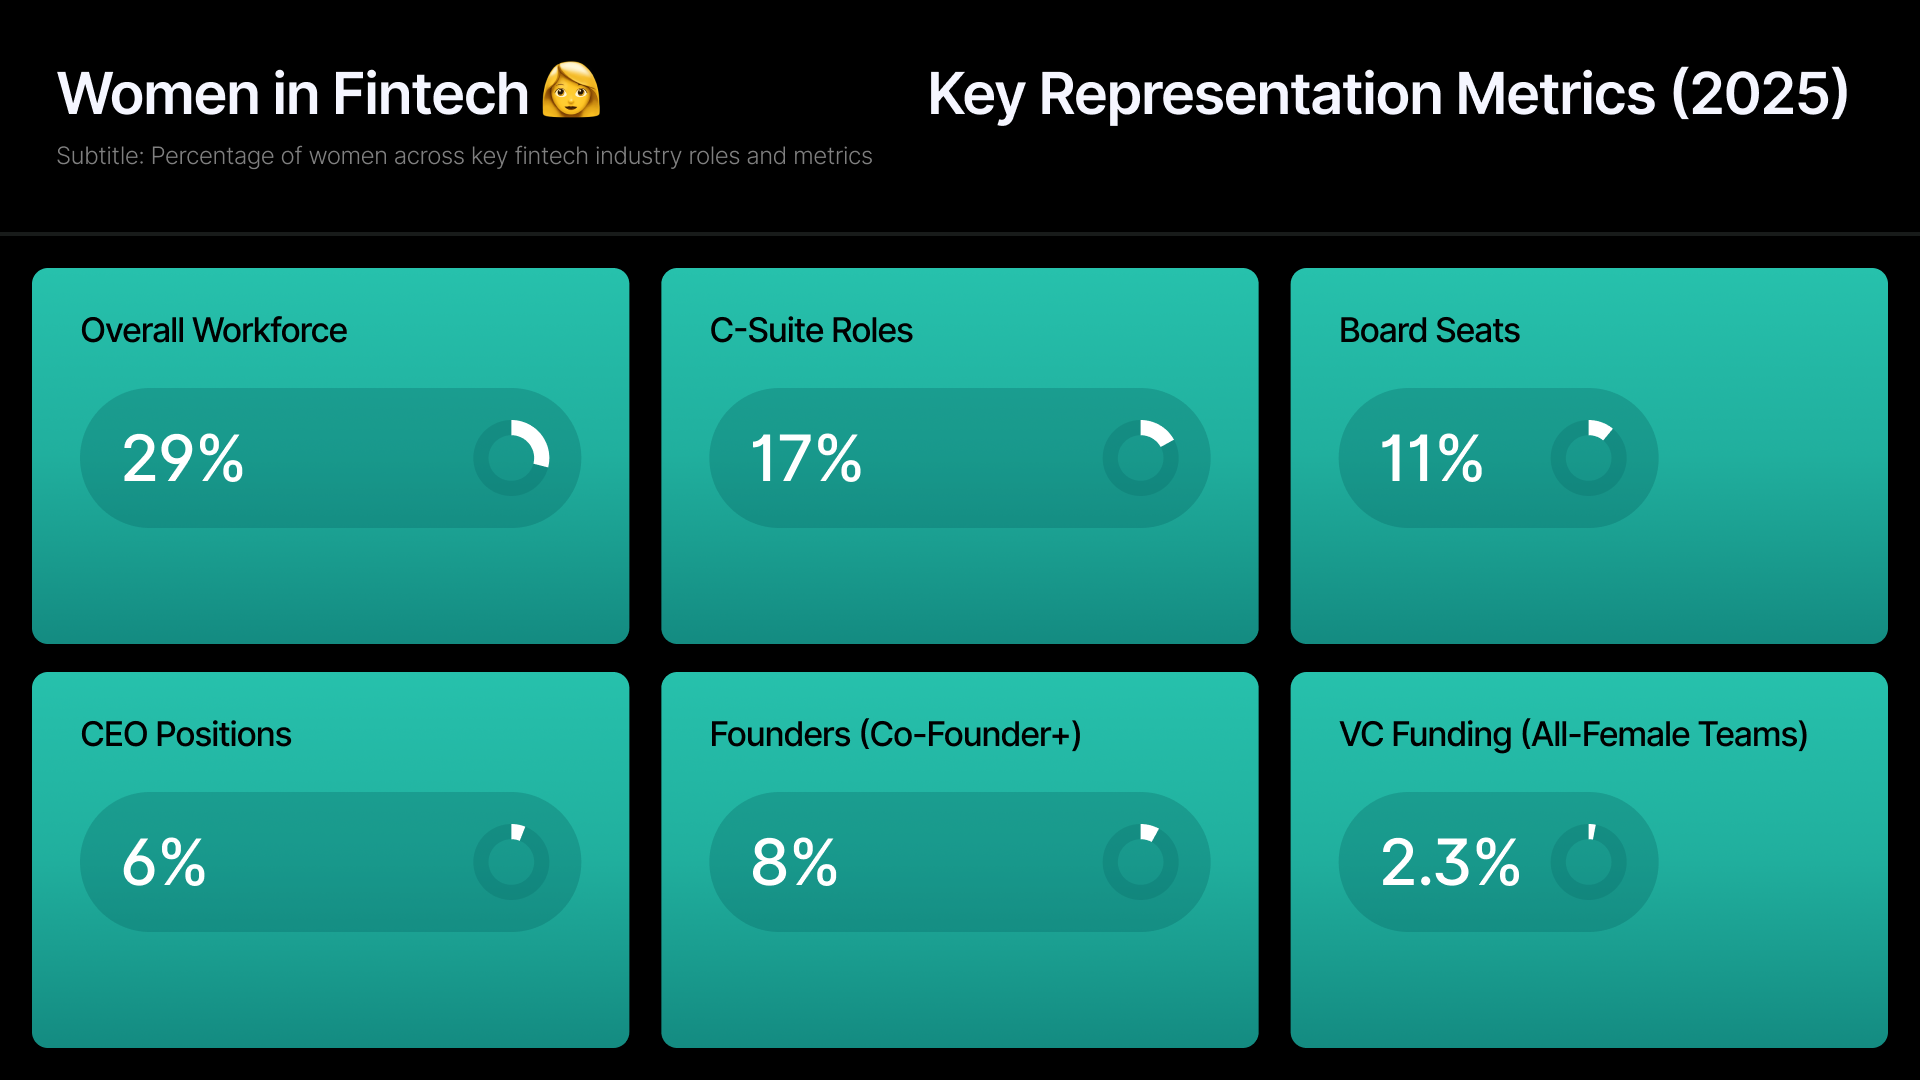Click the 11% Board Seats value
This screenshot has width=1920, height=1080.
pyautogui.click(x=1431, y=459)
